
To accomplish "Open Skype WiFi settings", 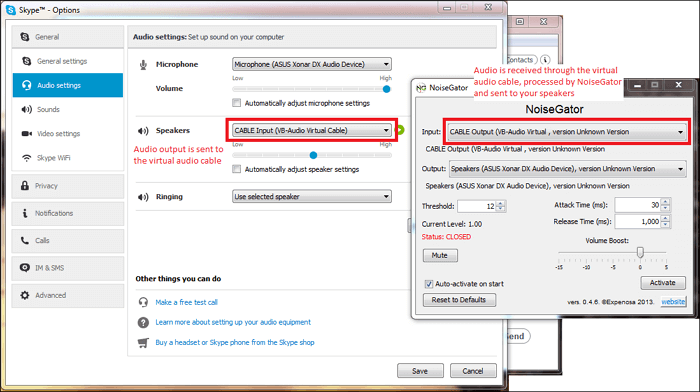I will (x=68, y=158).
